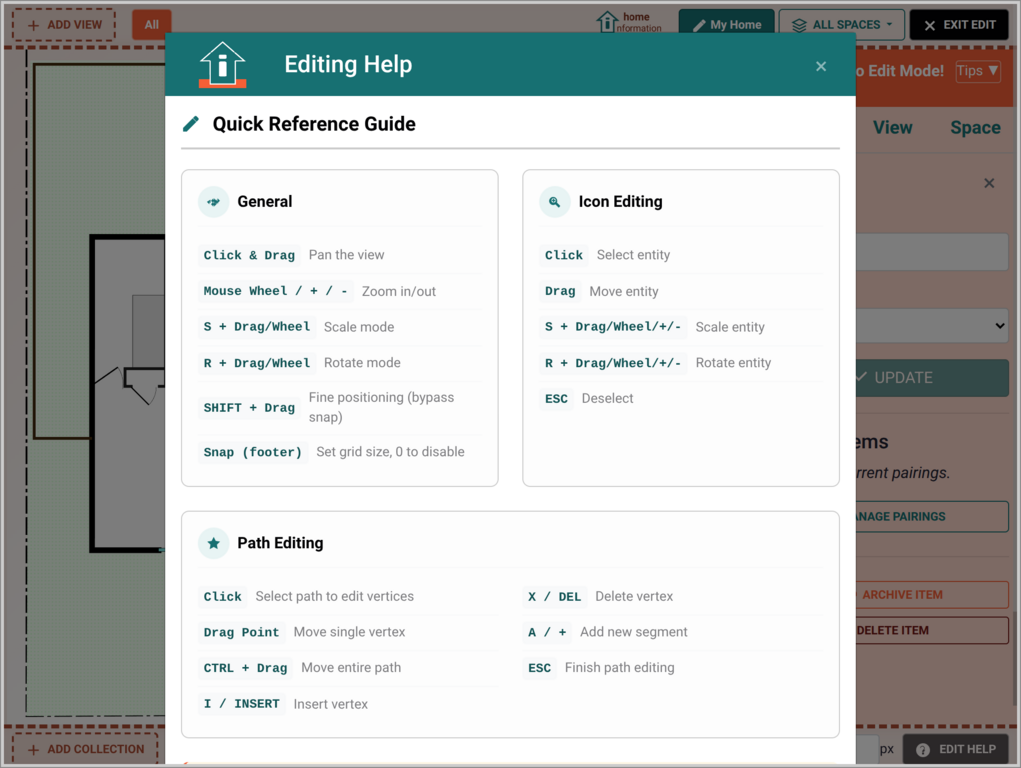This screenshot has width=1021, height=768.
Task: Expand the All Spaces dropdown
Action: [x=841, y=25]
